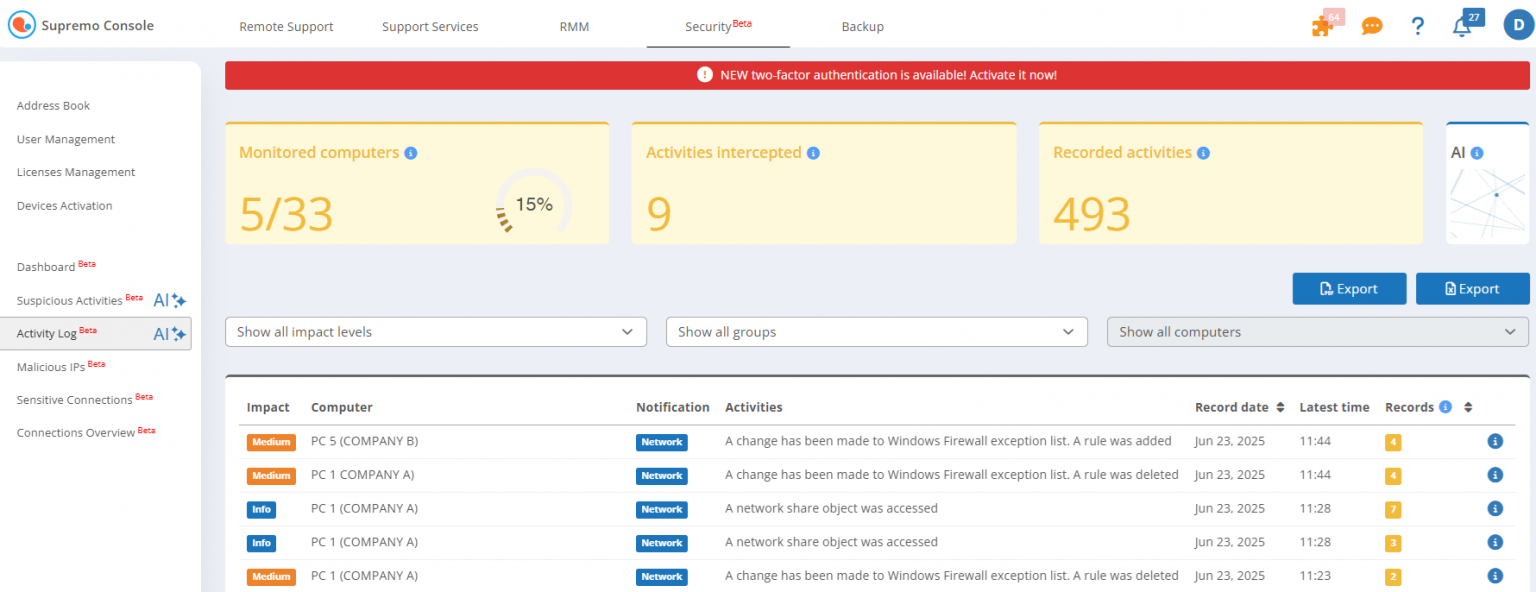Open the chat bubble icon

pos(1371,26)
